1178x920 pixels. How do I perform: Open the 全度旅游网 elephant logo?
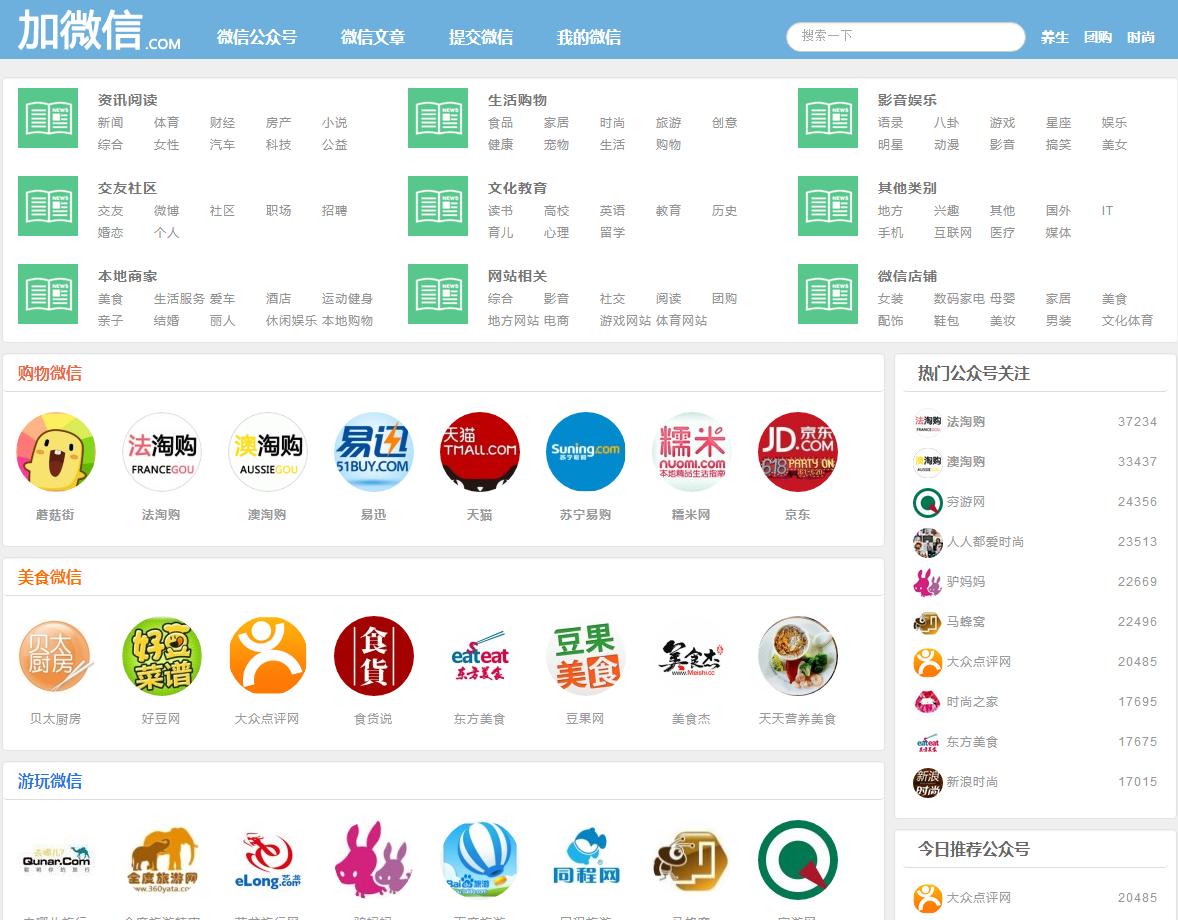click(x=162, y=860)
